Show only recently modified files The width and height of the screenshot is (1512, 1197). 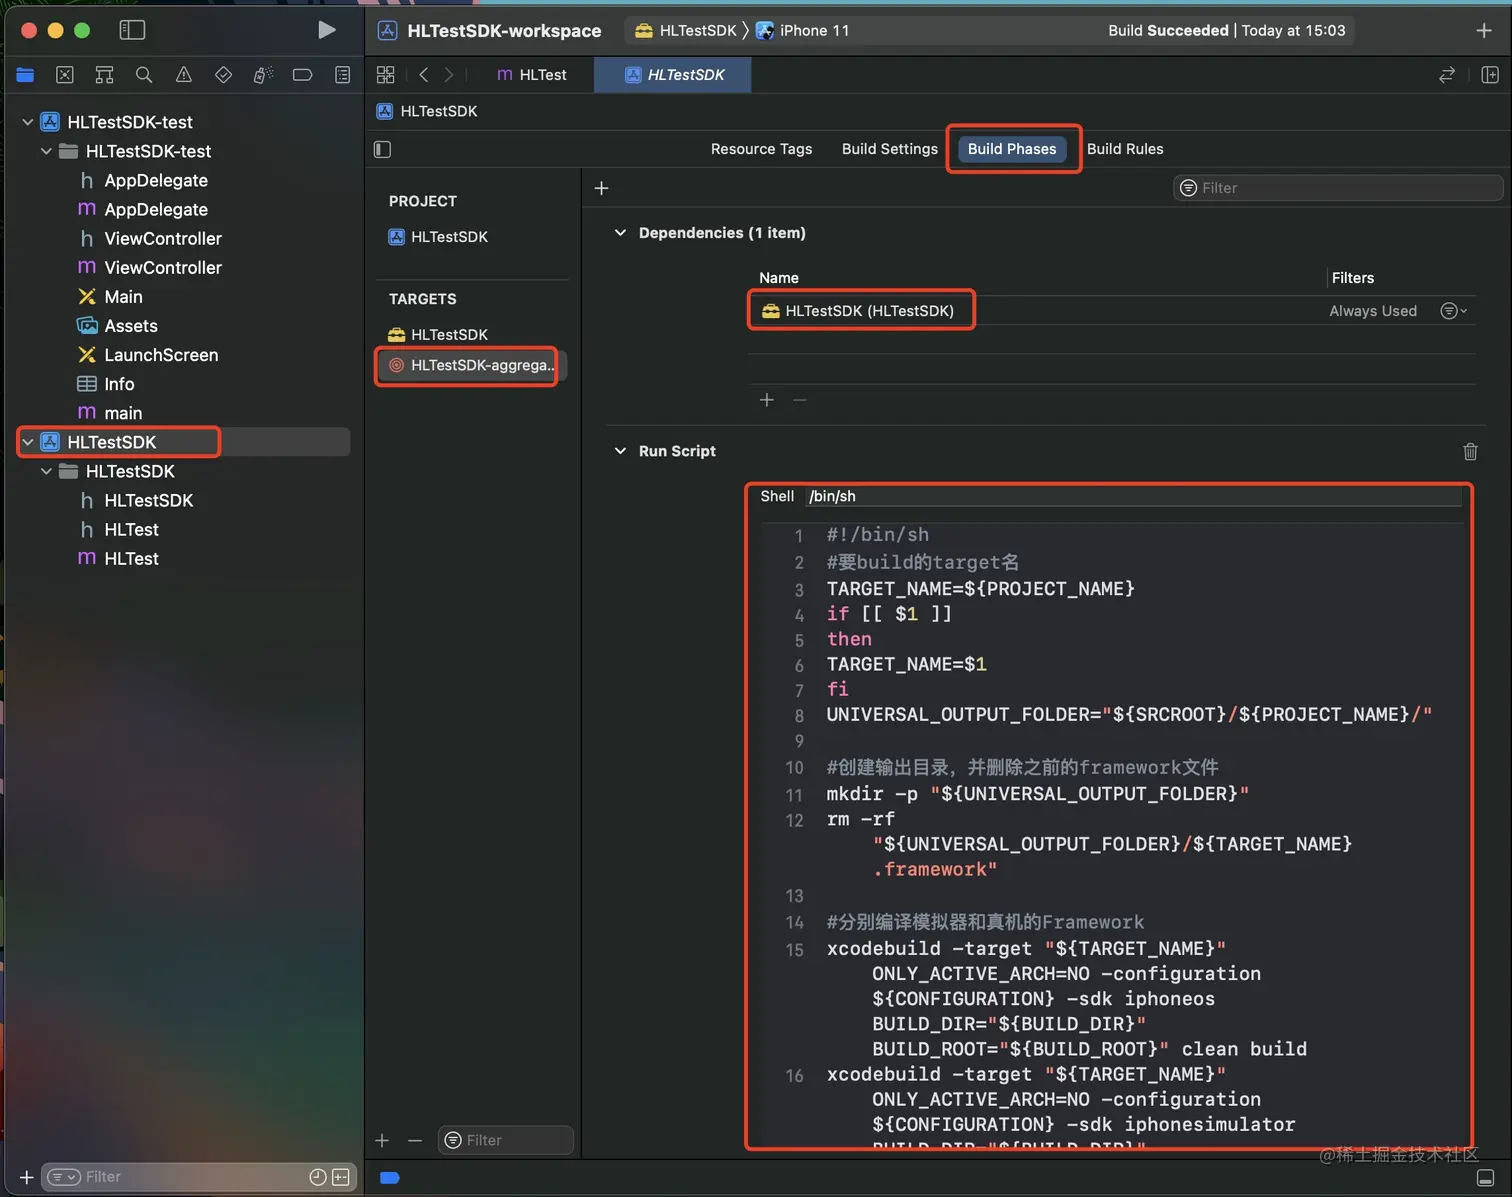pos(318,1177)
